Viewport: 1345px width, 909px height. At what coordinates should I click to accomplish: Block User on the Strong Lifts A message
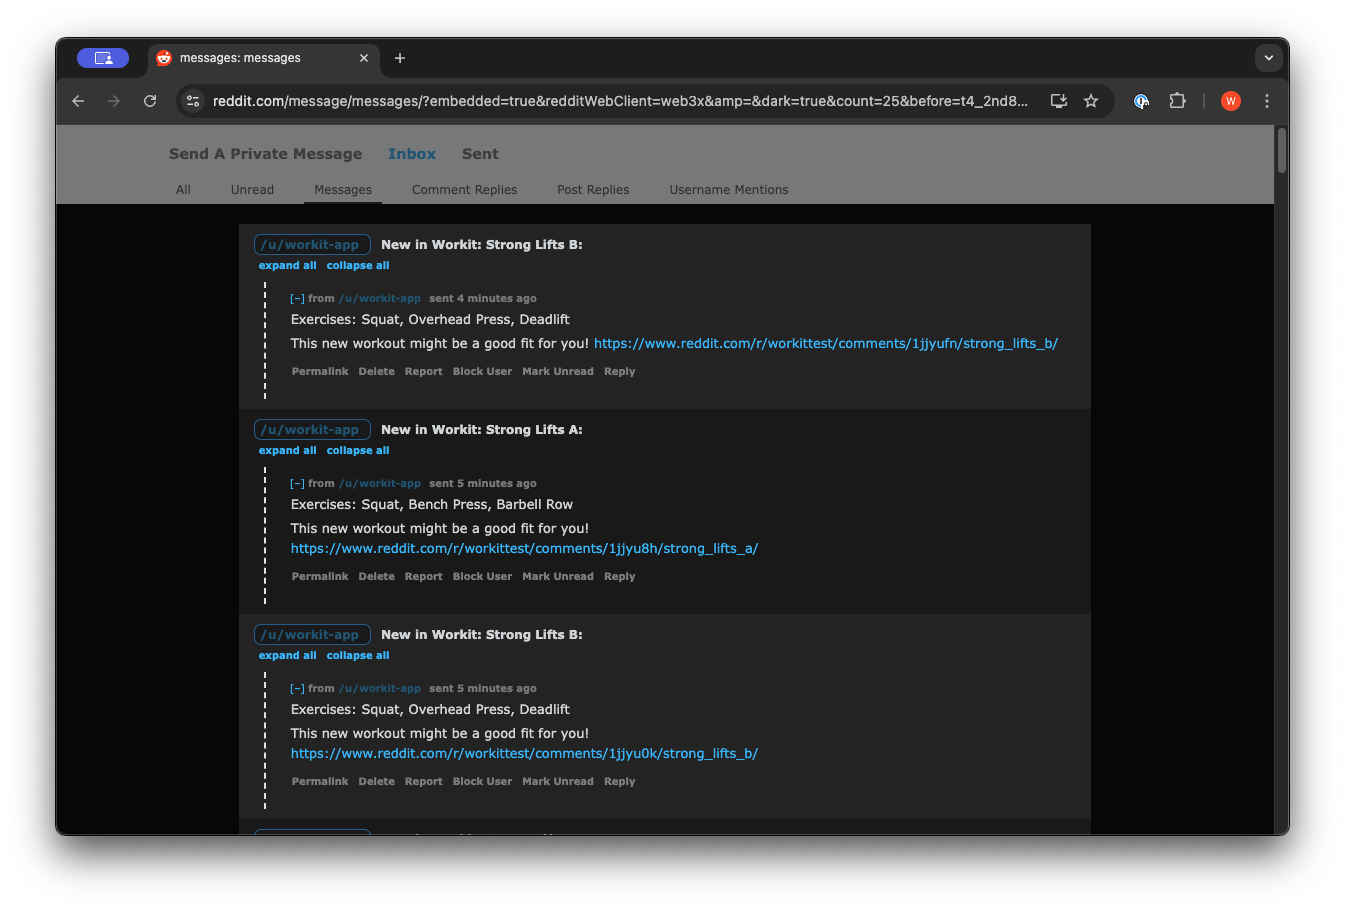tap(482, 577)
